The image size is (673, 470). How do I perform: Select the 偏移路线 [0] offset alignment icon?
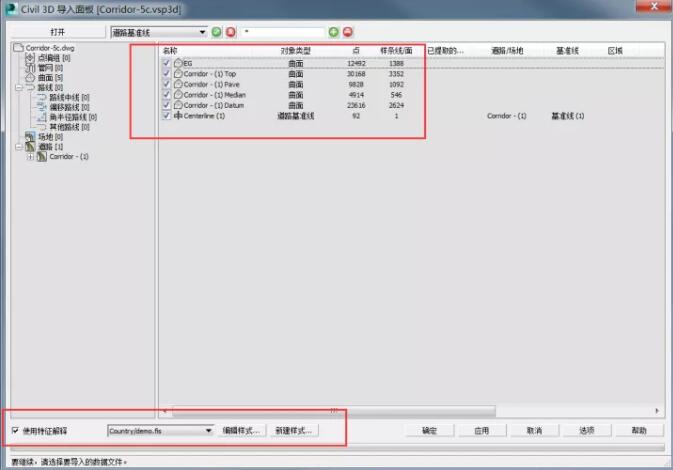[42, 107]
